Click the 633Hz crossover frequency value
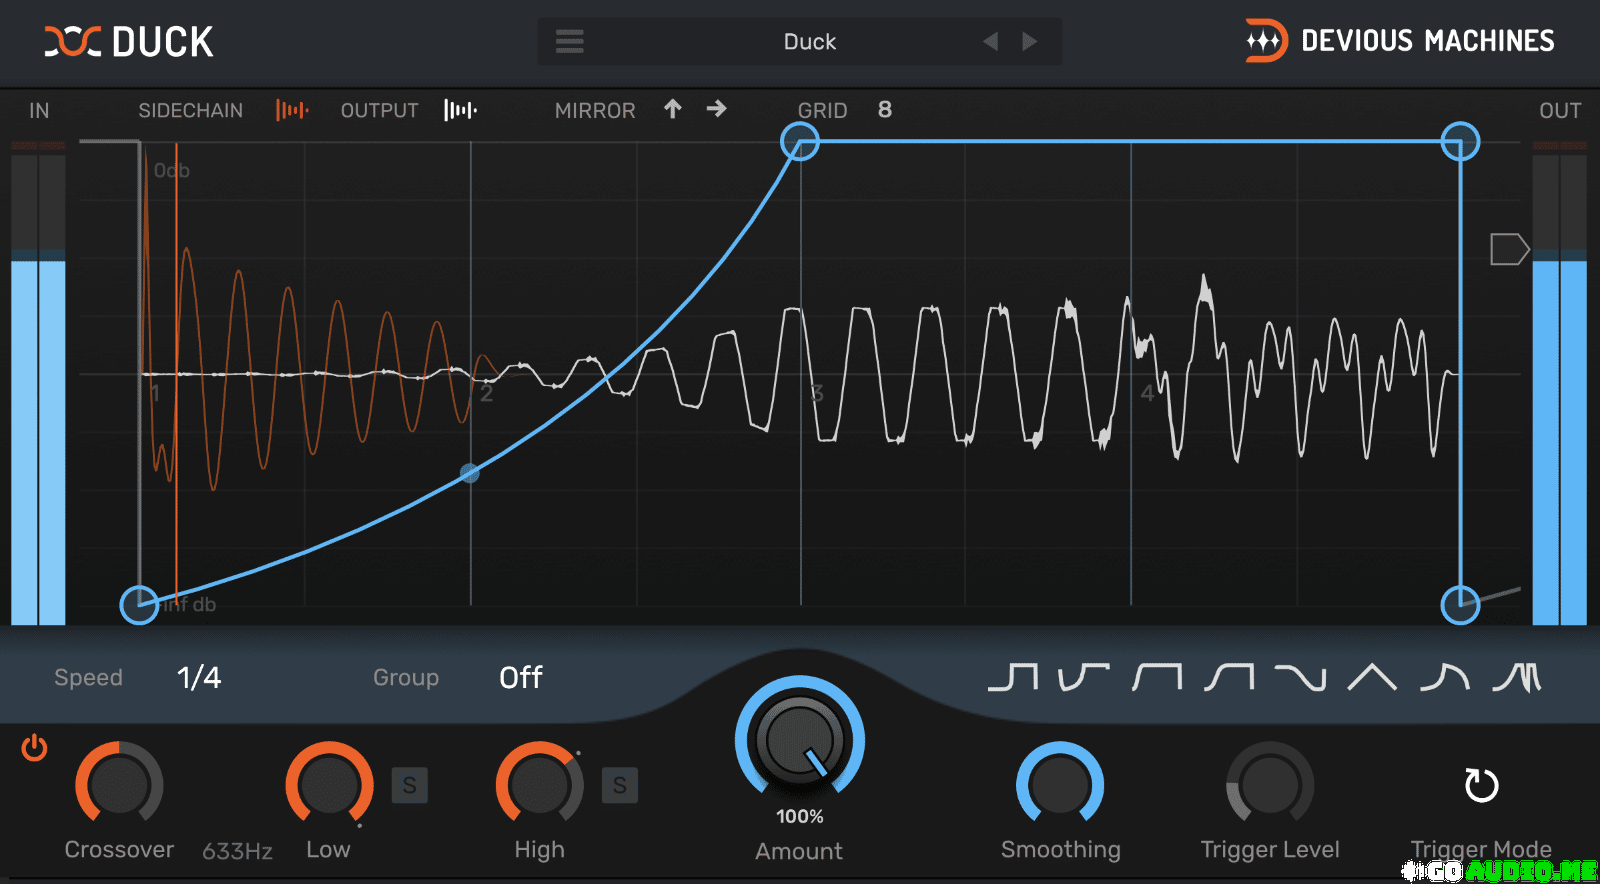 coord(237,851)
